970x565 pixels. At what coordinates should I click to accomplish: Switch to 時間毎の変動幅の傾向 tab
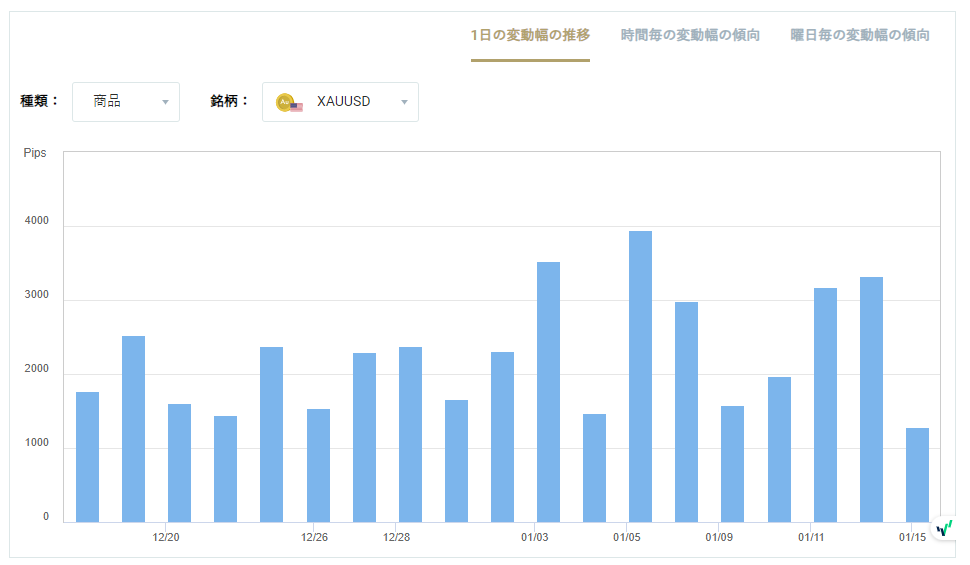690,35
